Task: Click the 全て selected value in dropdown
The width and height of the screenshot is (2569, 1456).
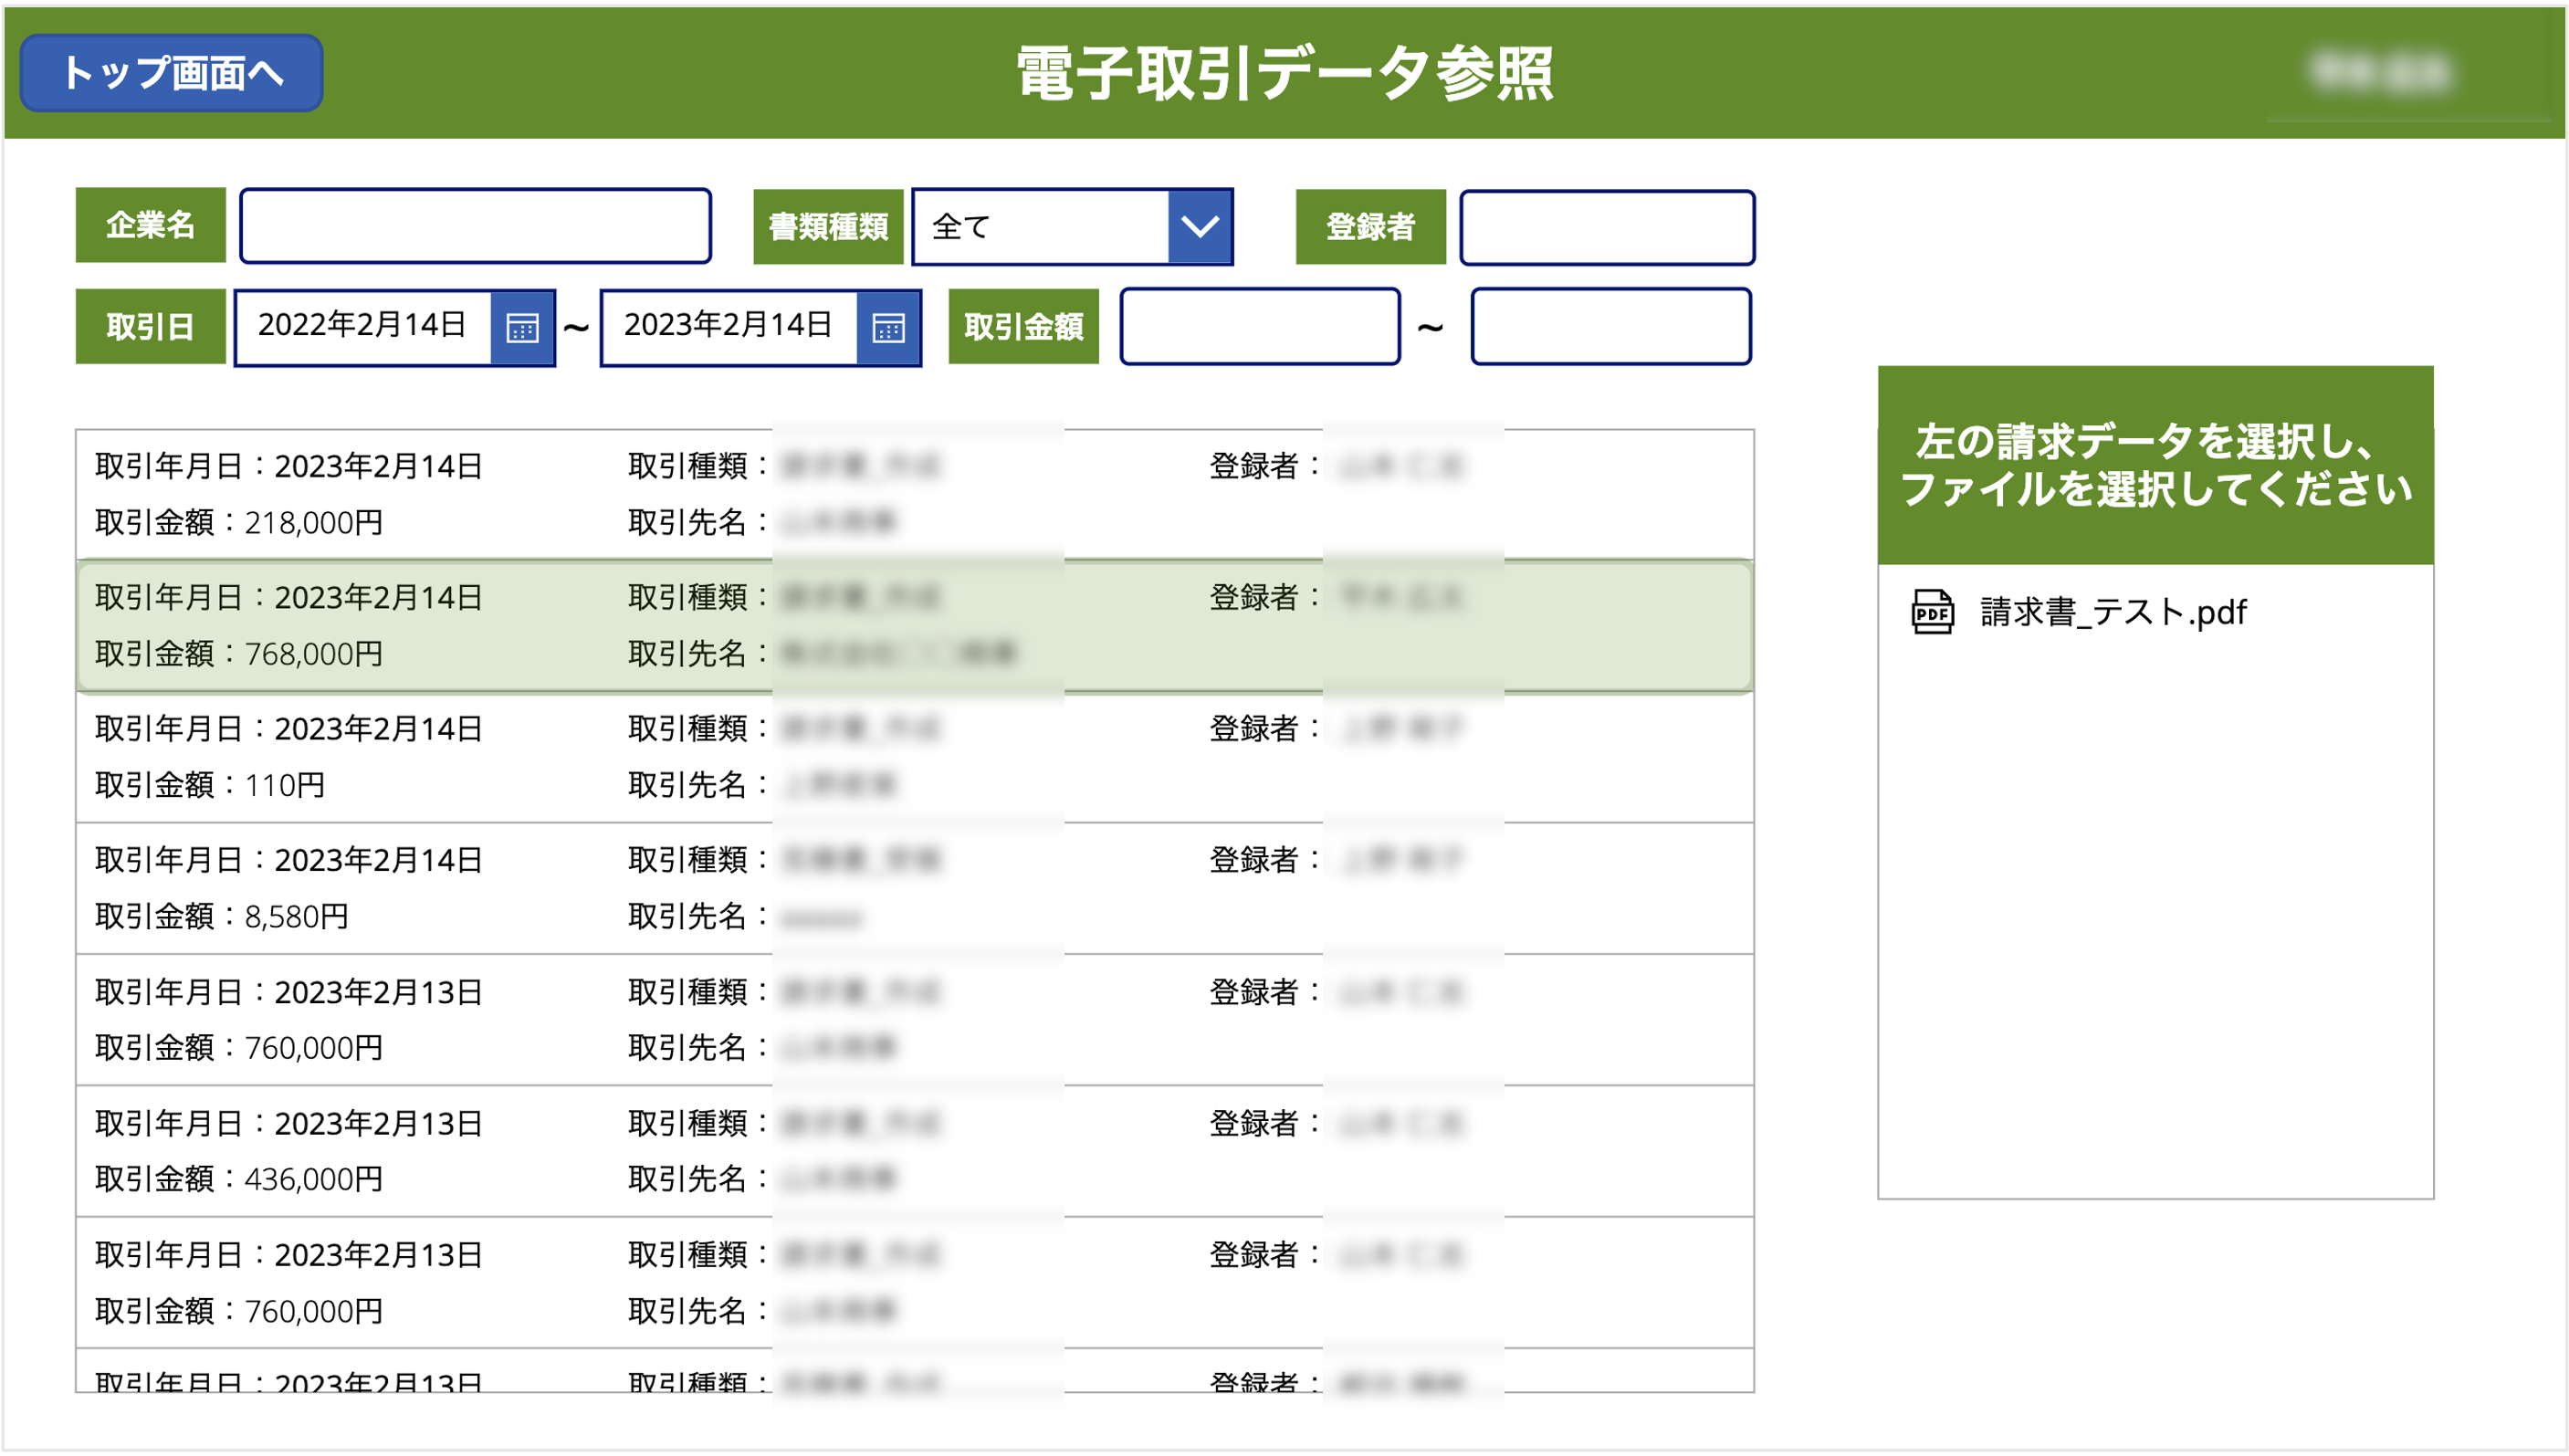Action: pyautogui.click(x=960, y=227)
